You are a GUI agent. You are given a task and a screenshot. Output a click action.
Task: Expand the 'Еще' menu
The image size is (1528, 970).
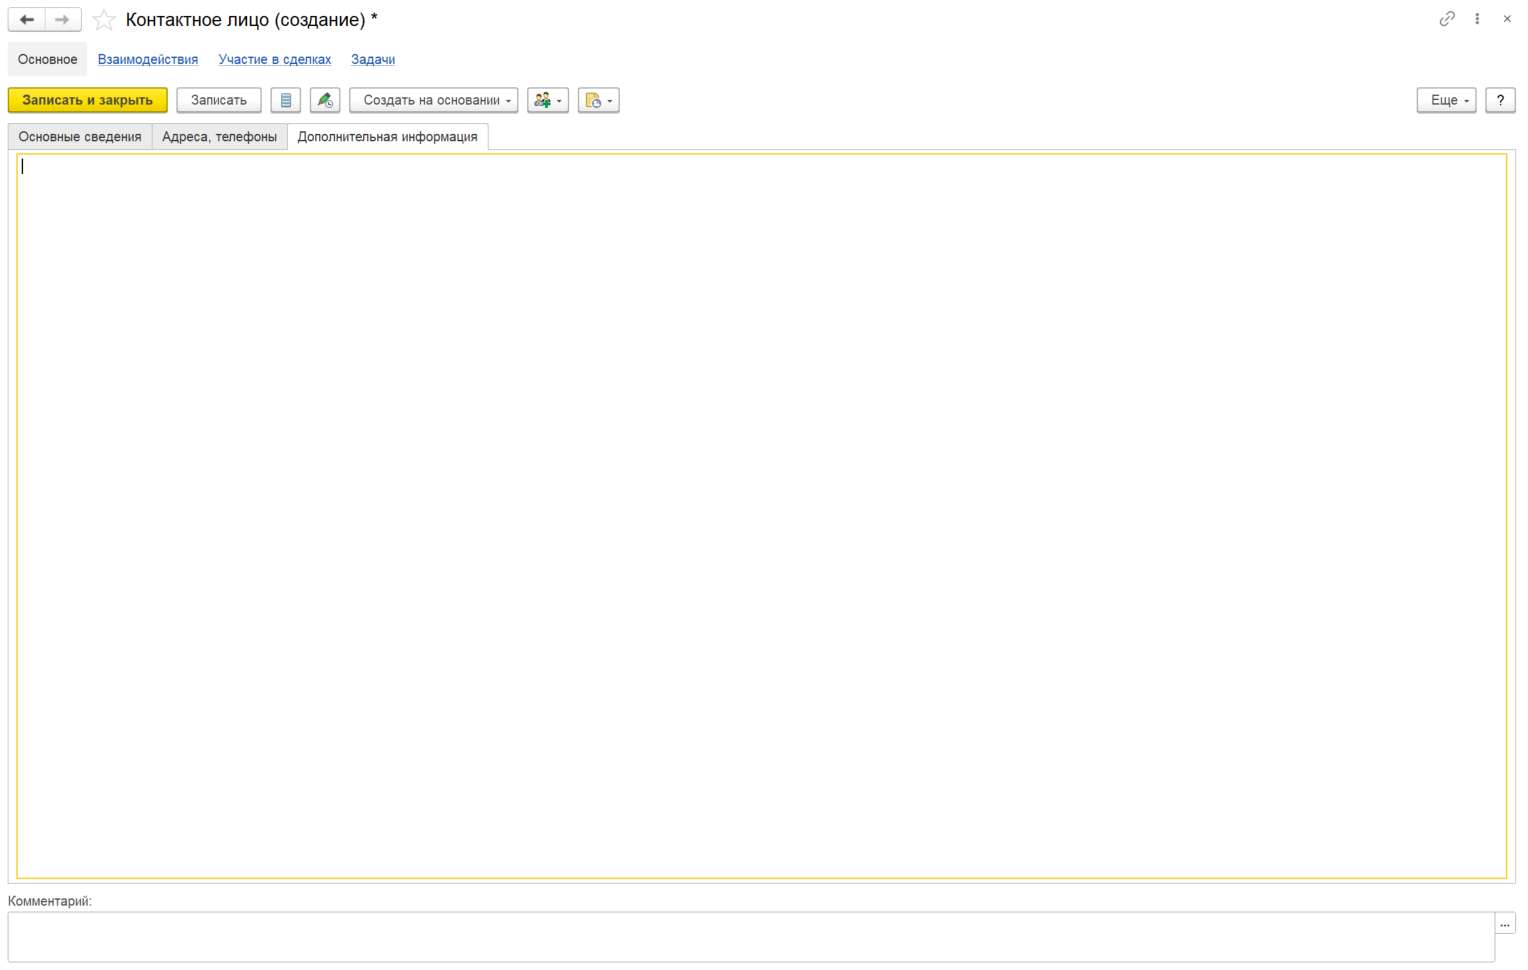click(x=1446, y=100)
